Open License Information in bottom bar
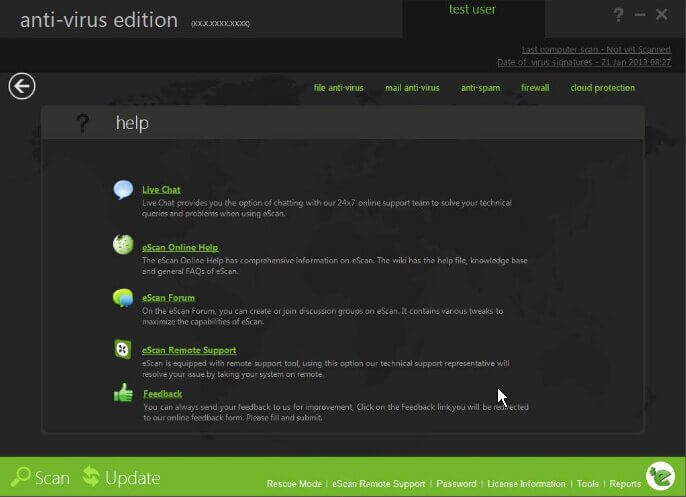 (x=526, y=483)
